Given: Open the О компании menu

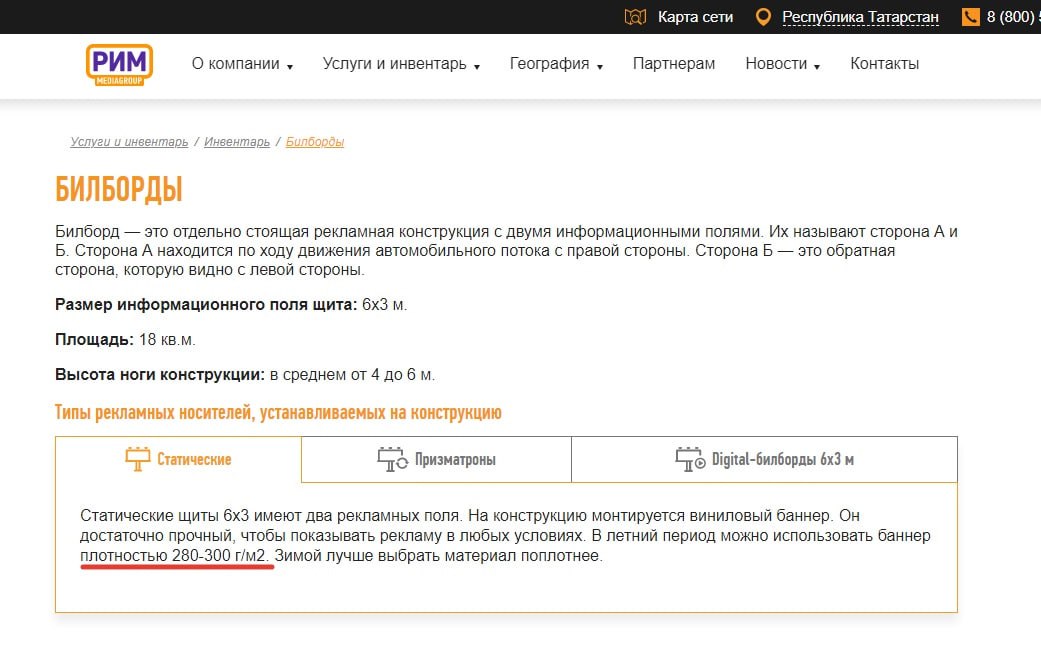Looking at the screenshot, I should pyautogui.click(x=236, y=64).
